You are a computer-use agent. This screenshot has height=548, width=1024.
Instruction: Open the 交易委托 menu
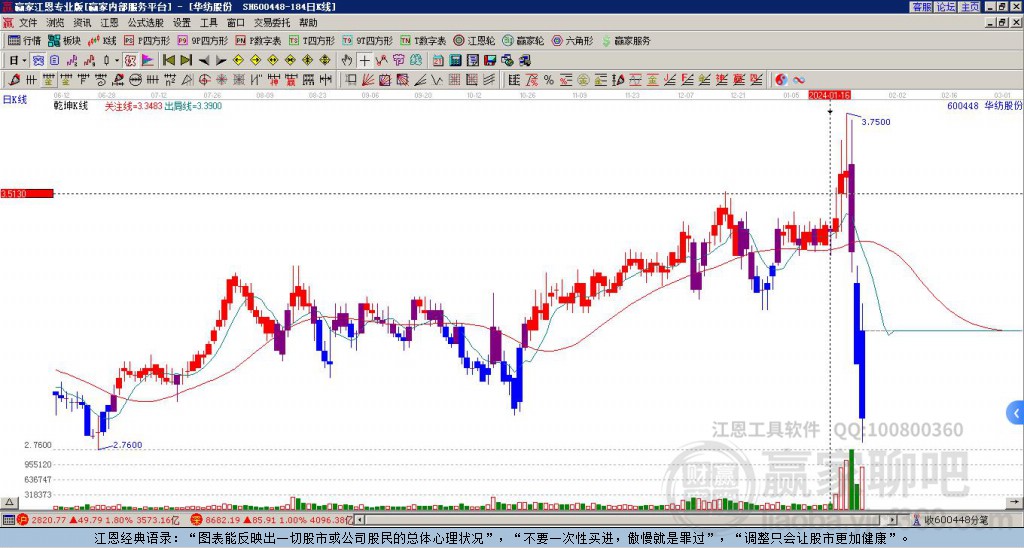coord(272,23)
